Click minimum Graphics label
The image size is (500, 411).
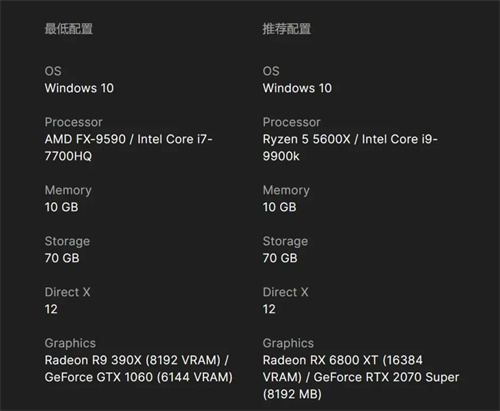click(70, 343)
